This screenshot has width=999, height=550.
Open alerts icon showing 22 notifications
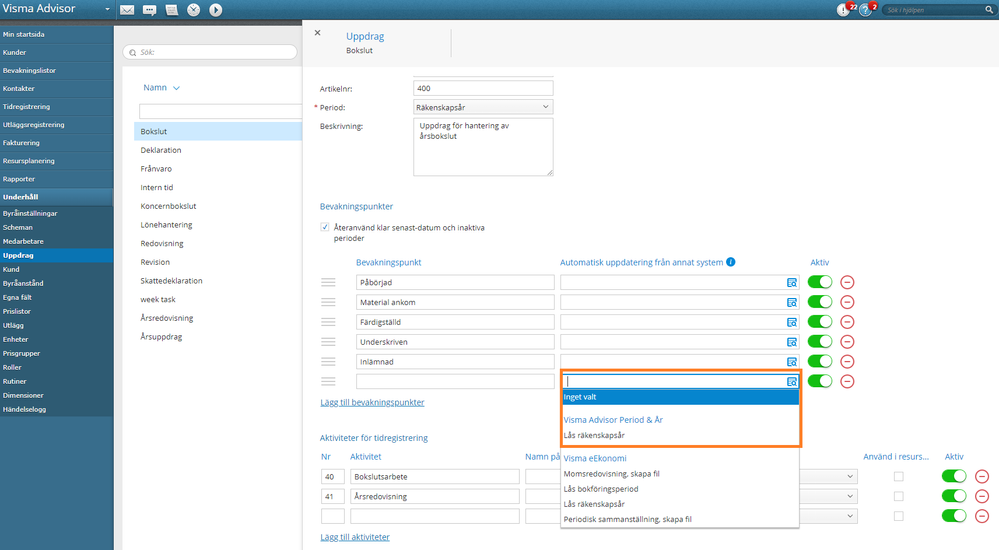(x=843, y=10)
